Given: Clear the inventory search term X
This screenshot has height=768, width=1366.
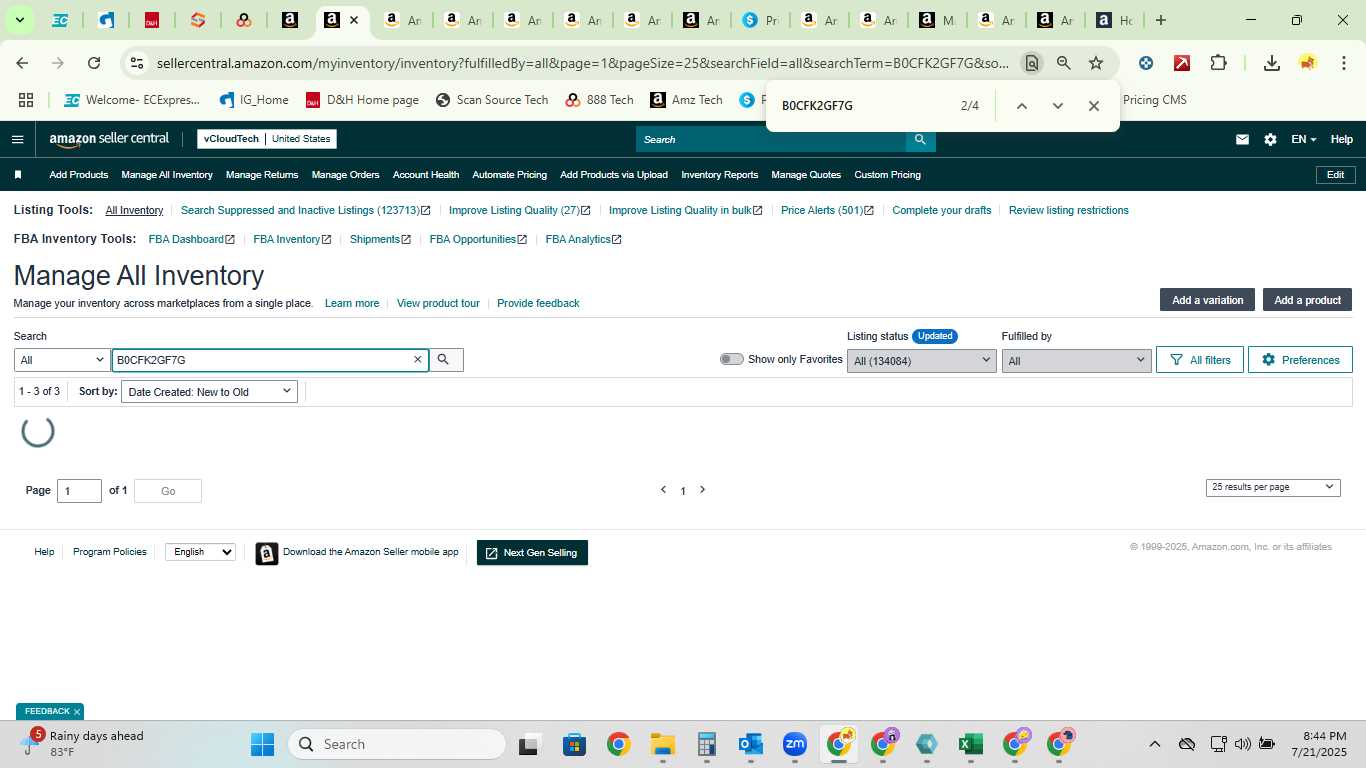Looking at the screenshot, I should click(418, 360).
